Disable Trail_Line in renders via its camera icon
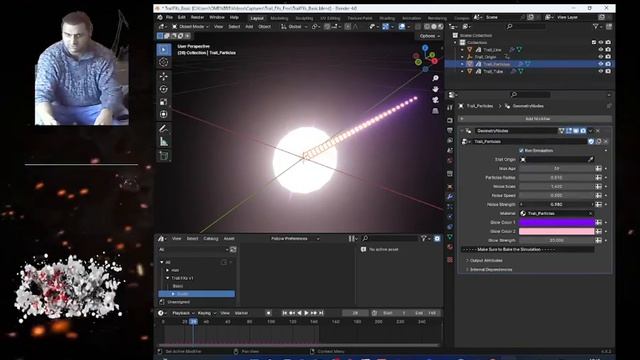640x360 pixels. (608, 50)
